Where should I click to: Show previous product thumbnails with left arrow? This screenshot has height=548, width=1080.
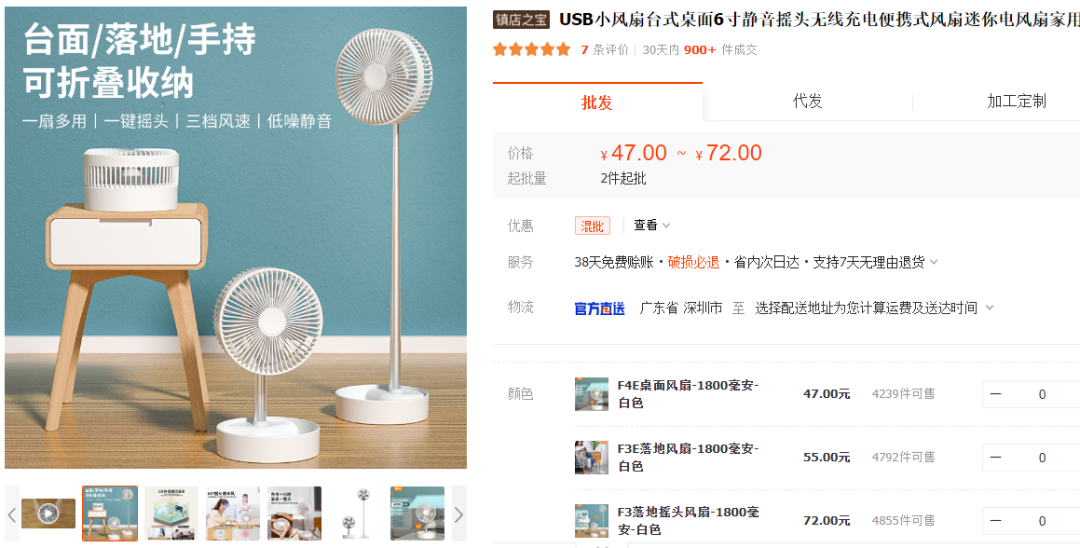[x=12, y=515]
